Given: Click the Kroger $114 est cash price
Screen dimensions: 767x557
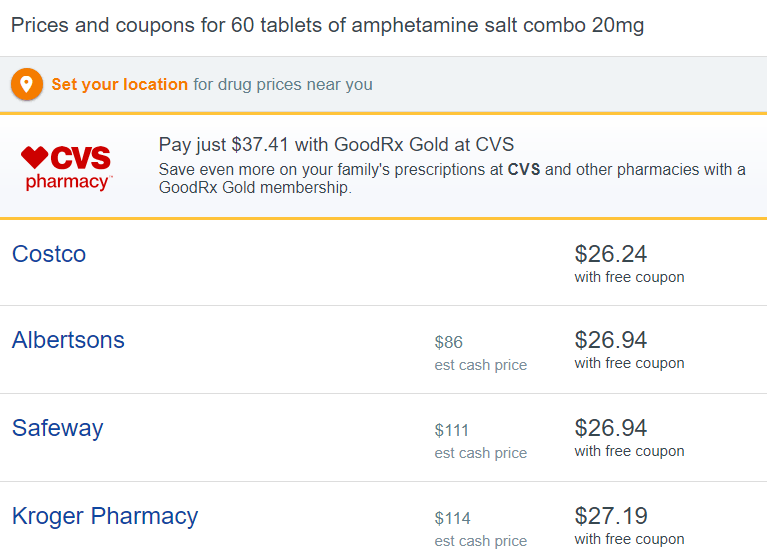Looking at the screenshot, I should [452, 518].
